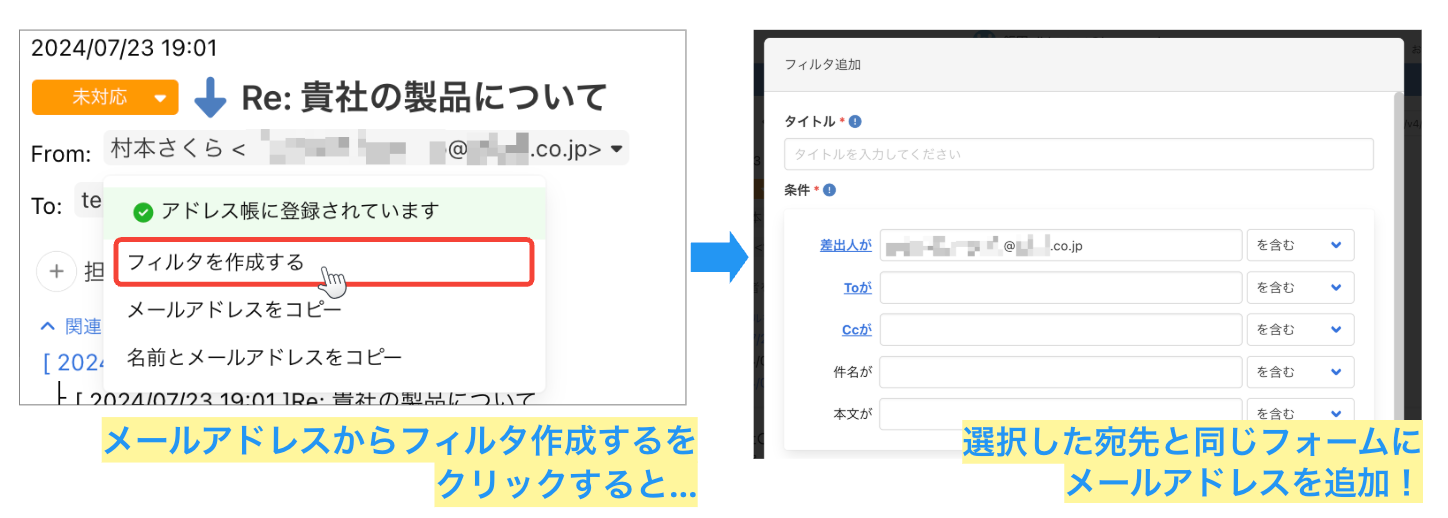Open を含む dropdown for 差出人が row

(x=1300, y=245)
